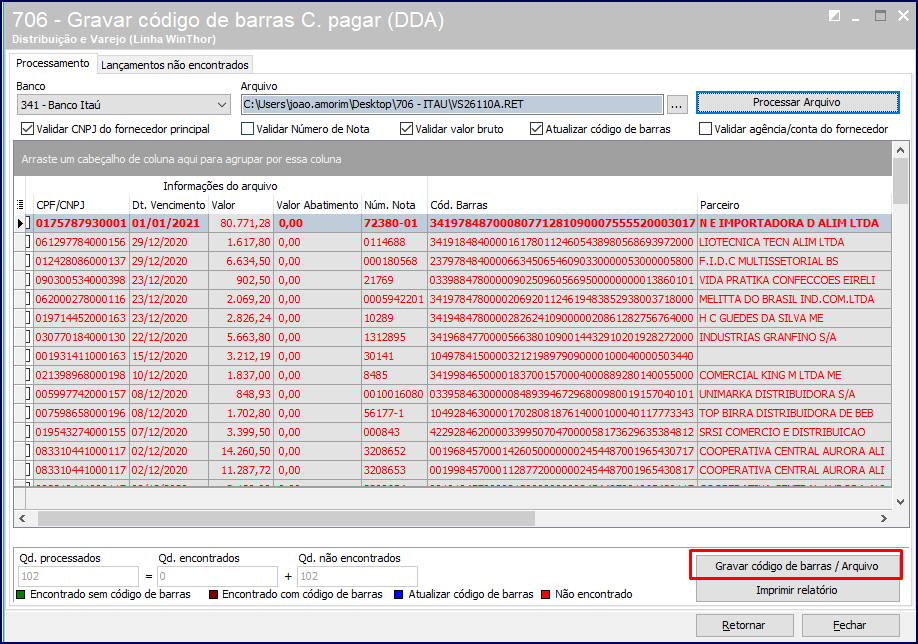The image size is (918, 644).
Task: Click the Núm. Nota column header
Action: 395,205
